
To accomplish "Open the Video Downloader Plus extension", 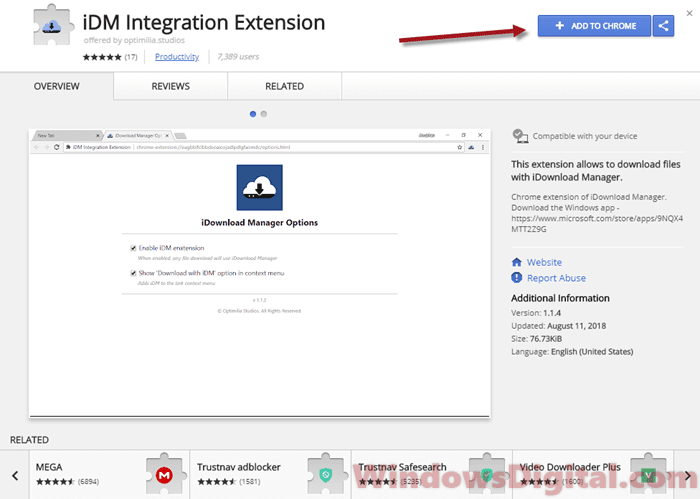I will click(x=593, y=474).
